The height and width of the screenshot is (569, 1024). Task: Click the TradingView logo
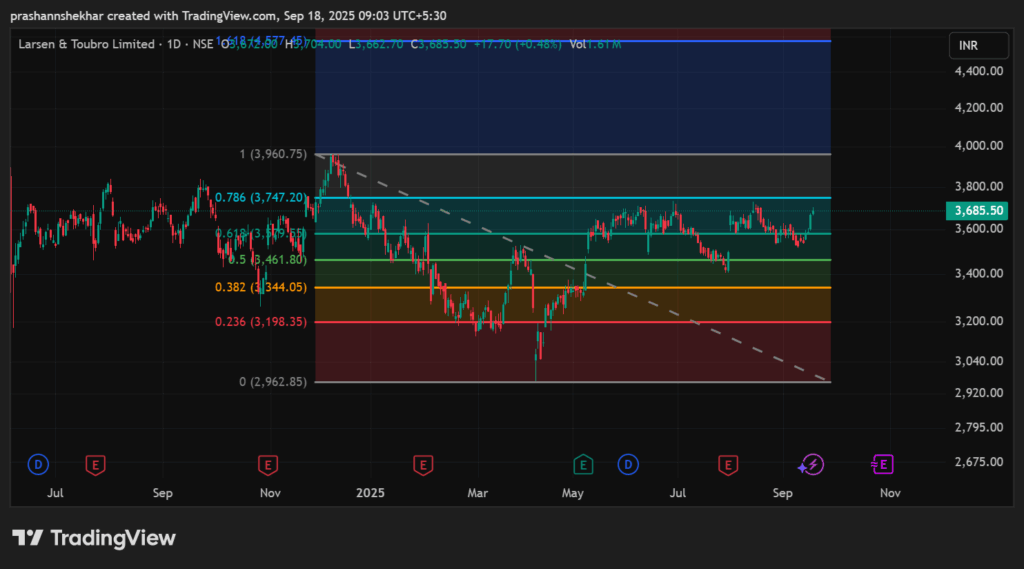point(94,538)
